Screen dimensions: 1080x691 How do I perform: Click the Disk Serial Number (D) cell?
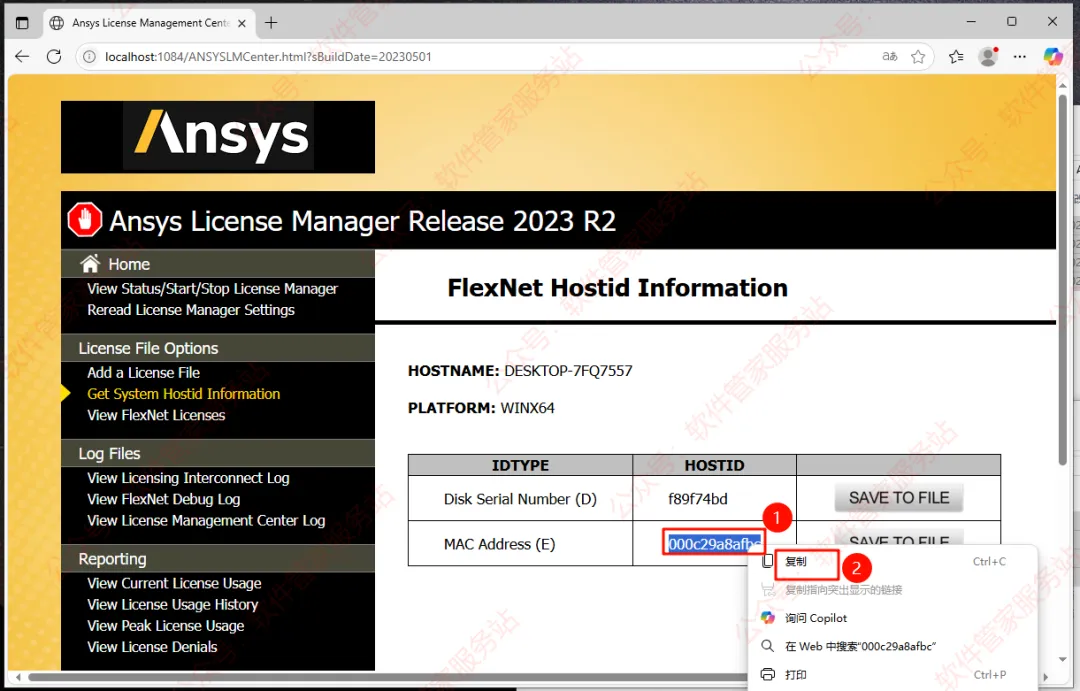(x=520, y=499)
